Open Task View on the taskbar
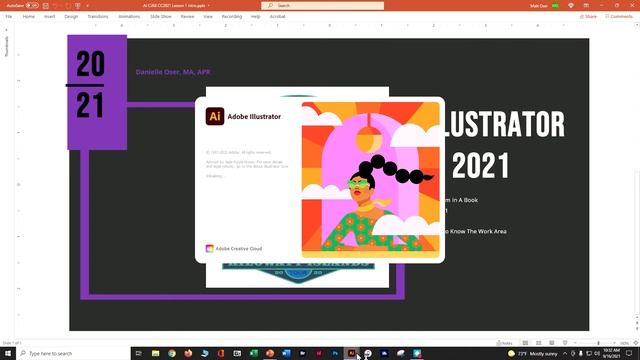 139,353
